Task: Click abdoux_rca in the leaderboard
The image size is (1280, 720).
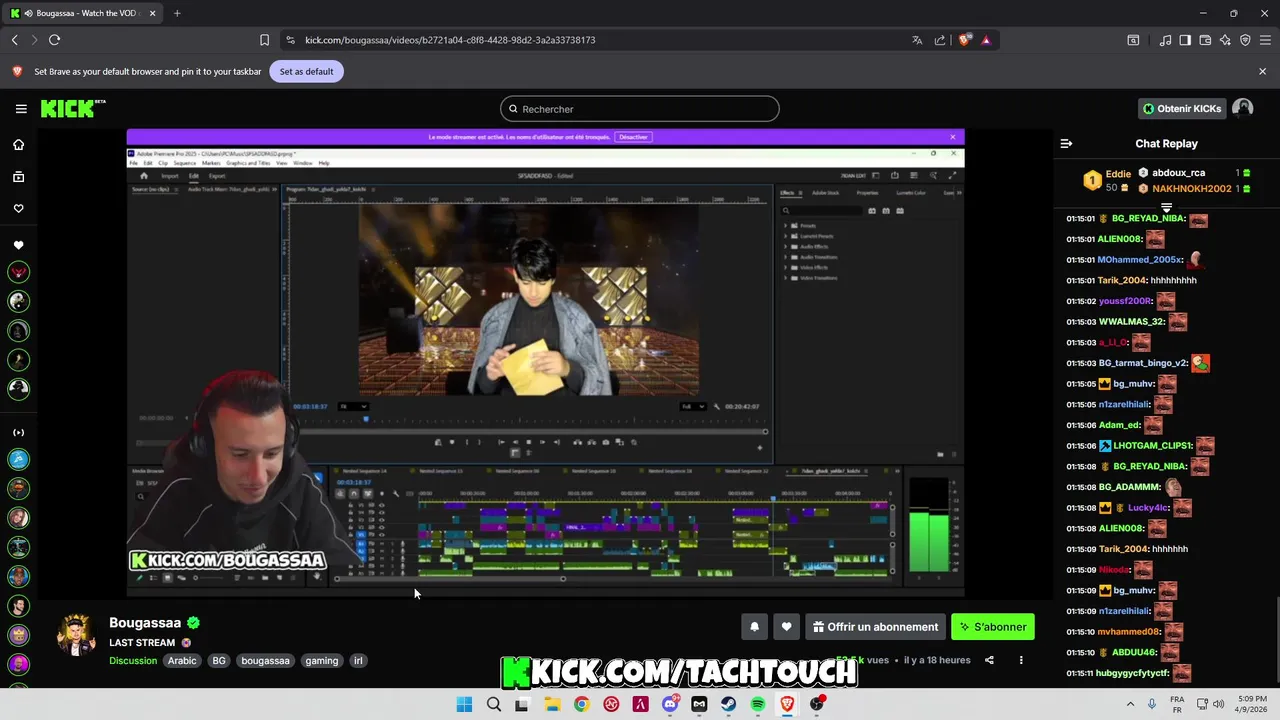Action: point(1178,173)
